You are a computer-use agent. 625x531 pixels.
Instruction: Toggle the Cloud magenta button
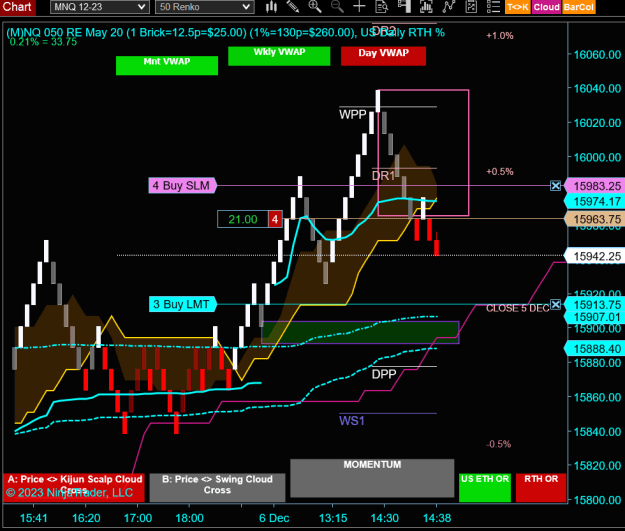click(x=546, y=7)
